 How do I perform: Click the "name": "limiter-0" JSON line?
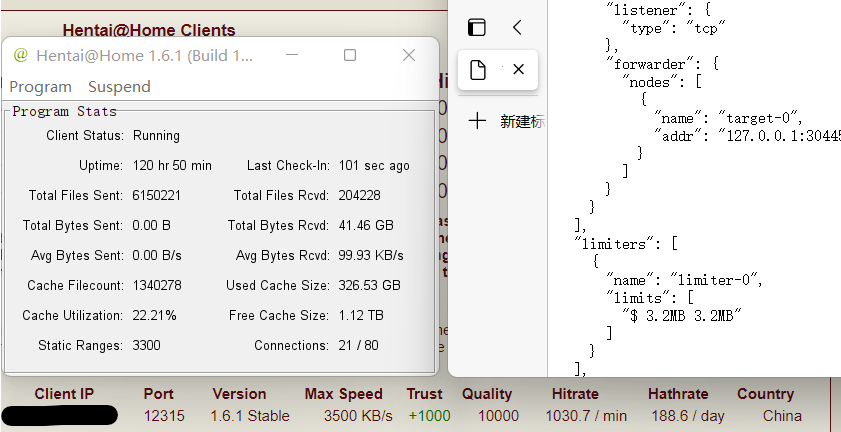[684, 280]
